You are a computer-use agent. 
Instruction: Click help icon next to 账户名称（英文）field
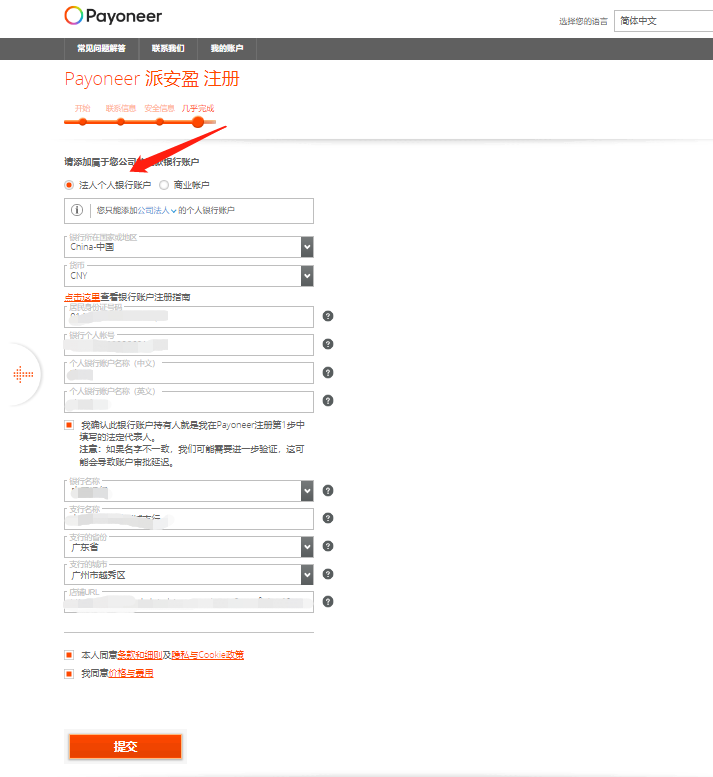[328, 400]
